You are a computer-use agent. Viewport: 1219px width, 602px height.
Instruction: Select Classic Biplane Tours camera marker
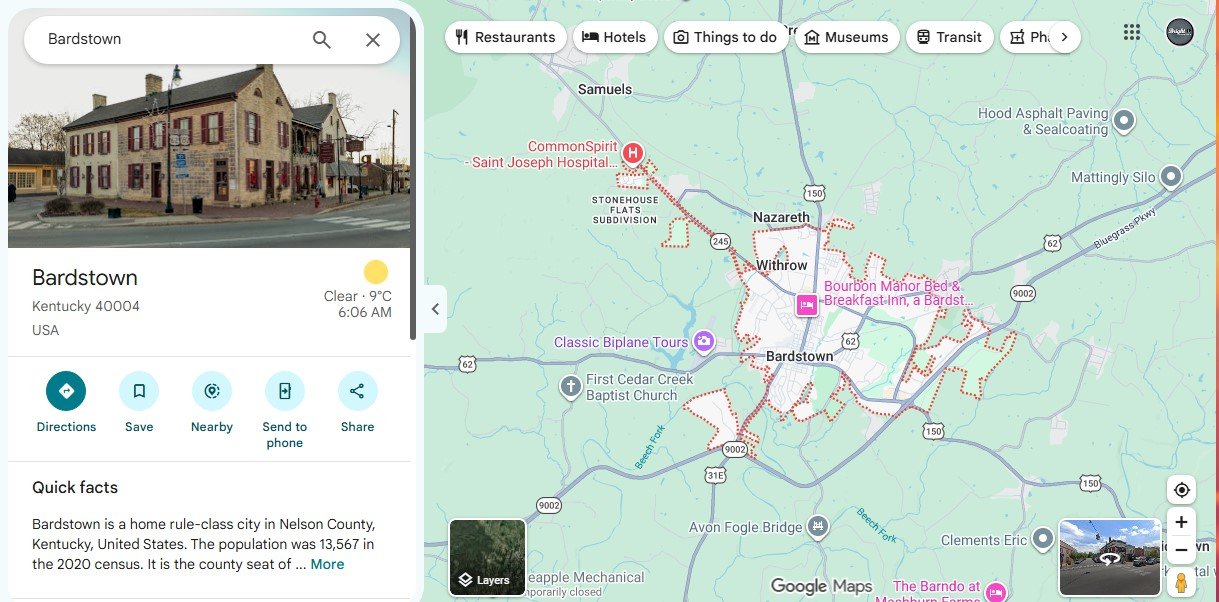[704, 342]
